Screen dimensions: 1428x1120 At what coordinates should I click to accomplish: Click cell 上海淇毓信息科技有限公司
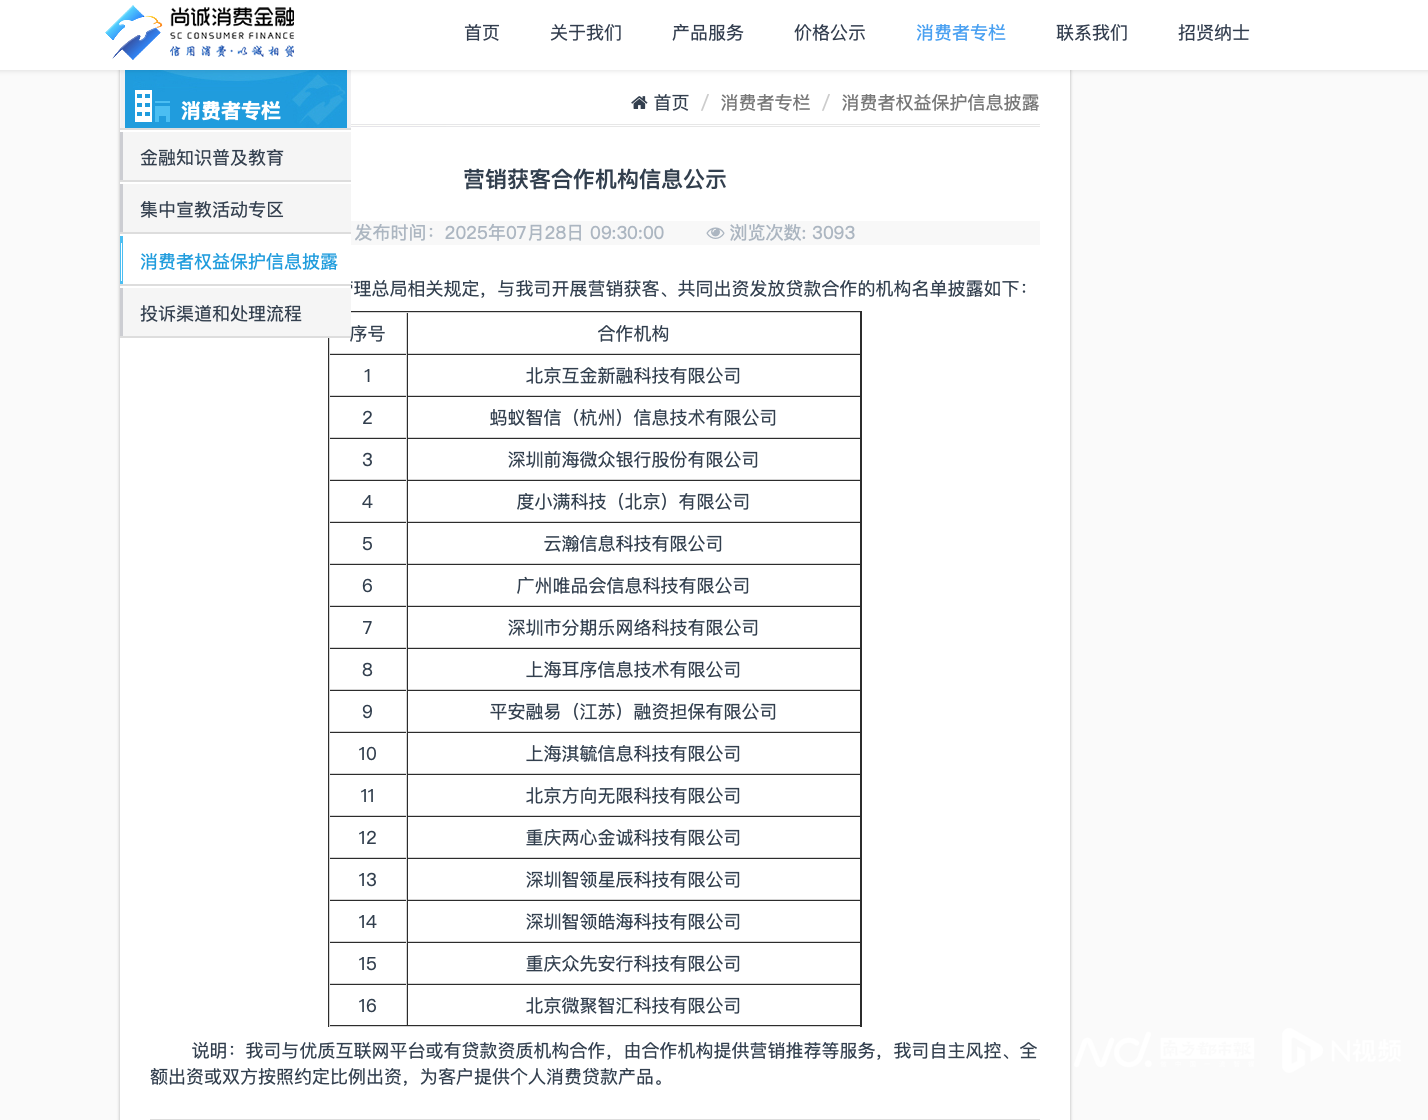[633, 753]
